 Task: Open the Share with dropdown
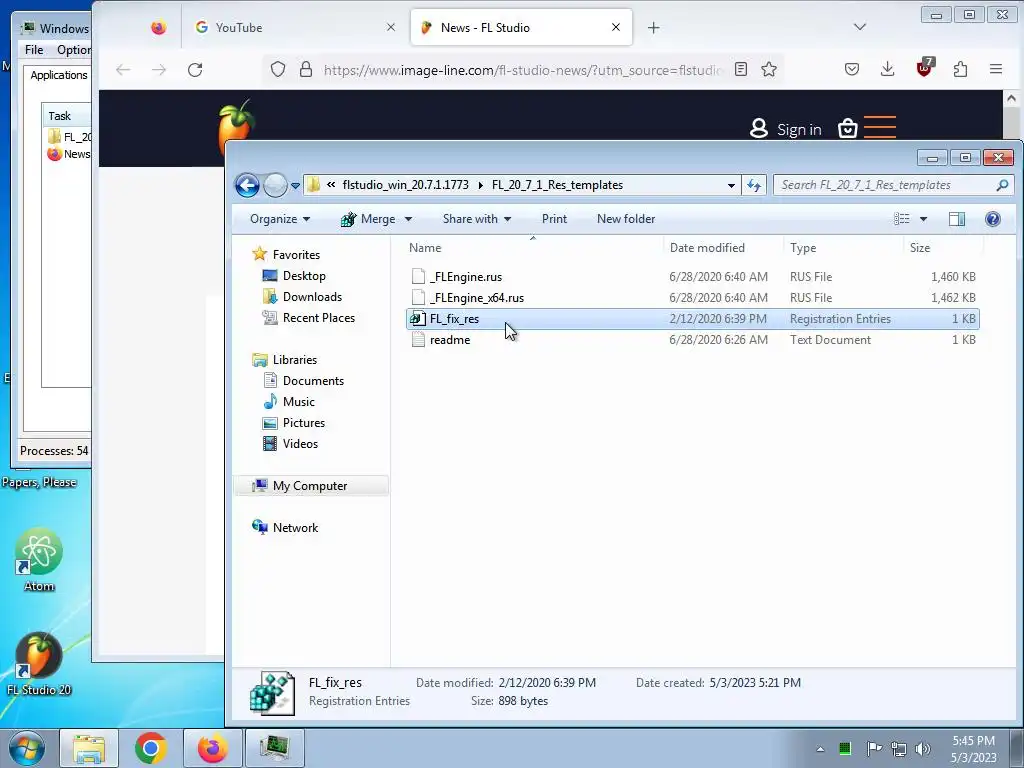[x=477, y=219]
